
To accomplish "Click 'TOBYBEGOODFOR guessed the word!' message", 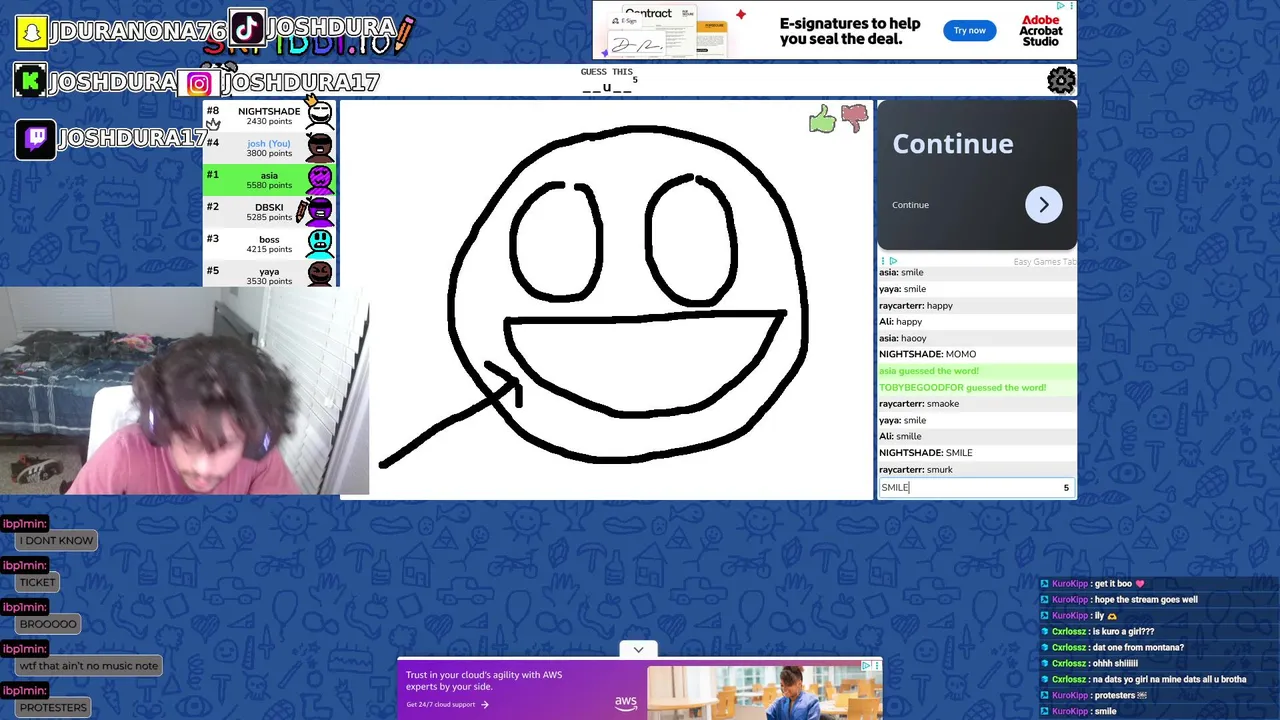I will click(977, 387).
